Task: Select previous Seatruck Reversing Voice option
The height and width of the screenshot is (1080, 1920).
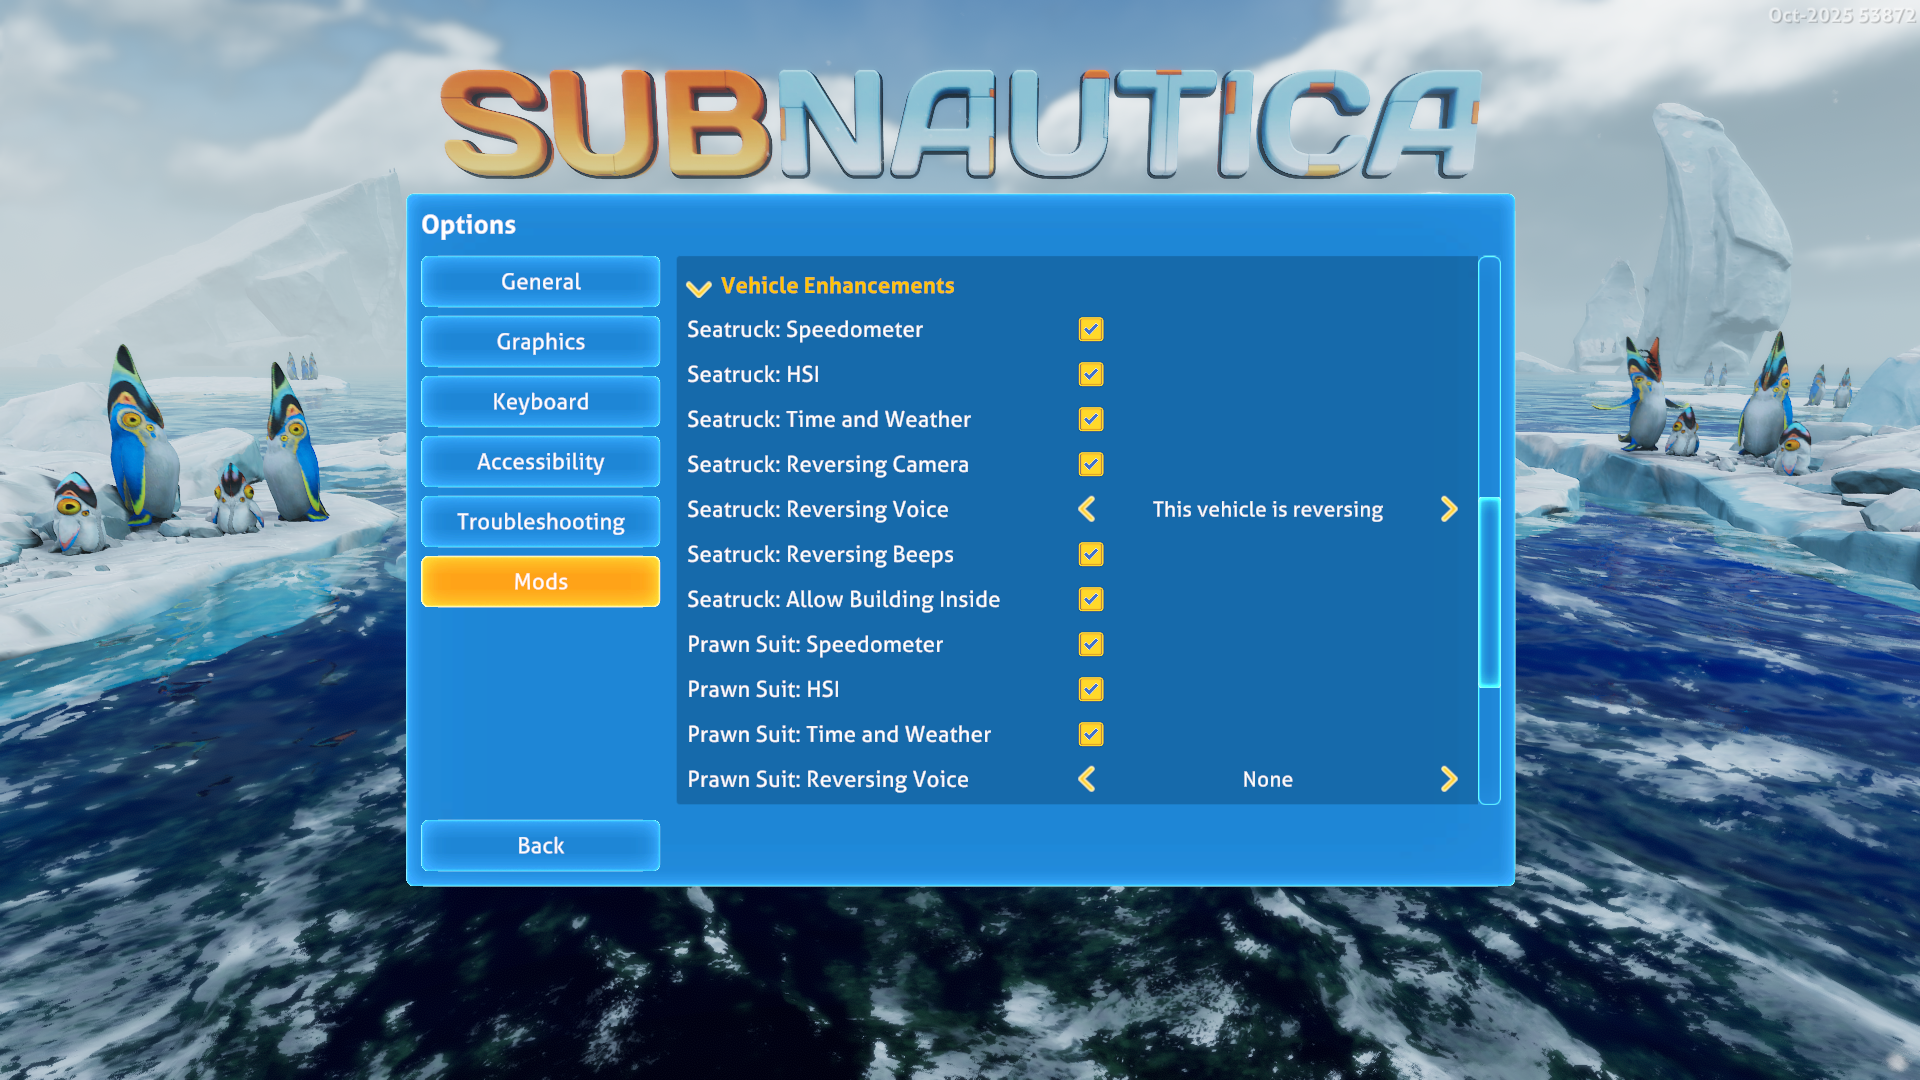Action: click(x=1087, y=509)
